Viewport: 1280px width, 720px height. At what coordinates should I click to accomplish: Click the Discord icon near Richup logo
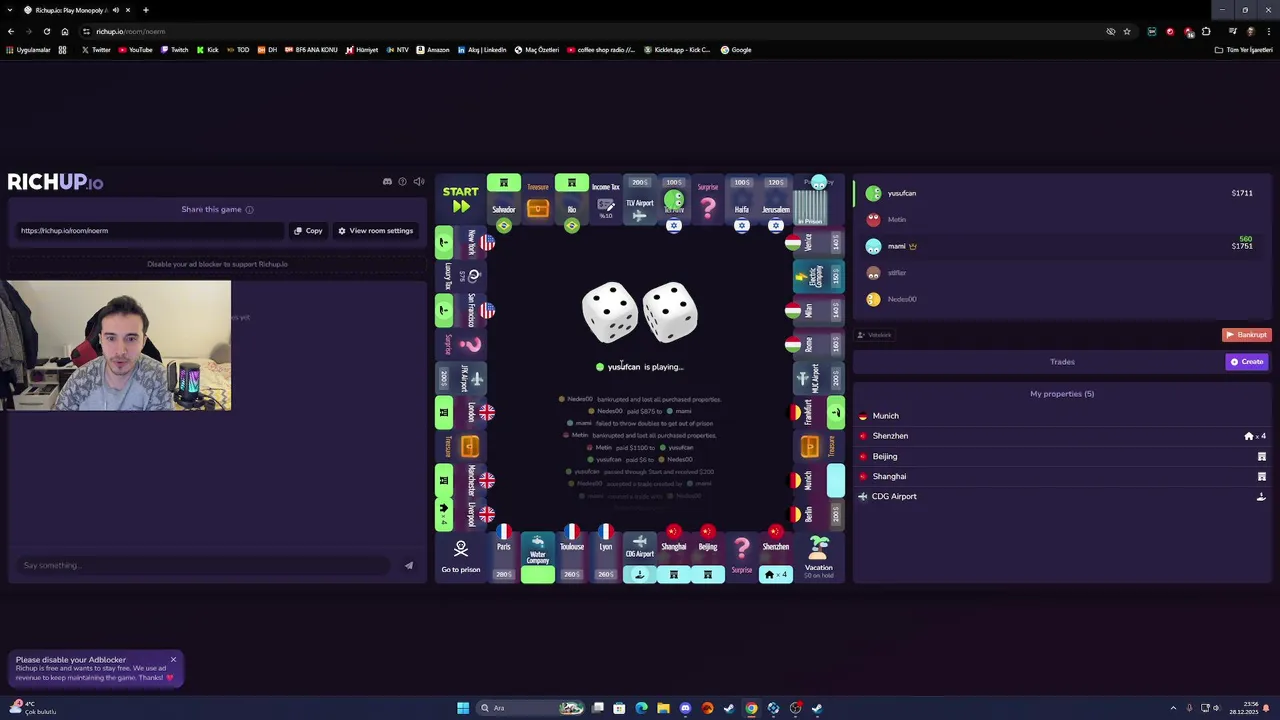pyautogui.click(x=387, y=182)
